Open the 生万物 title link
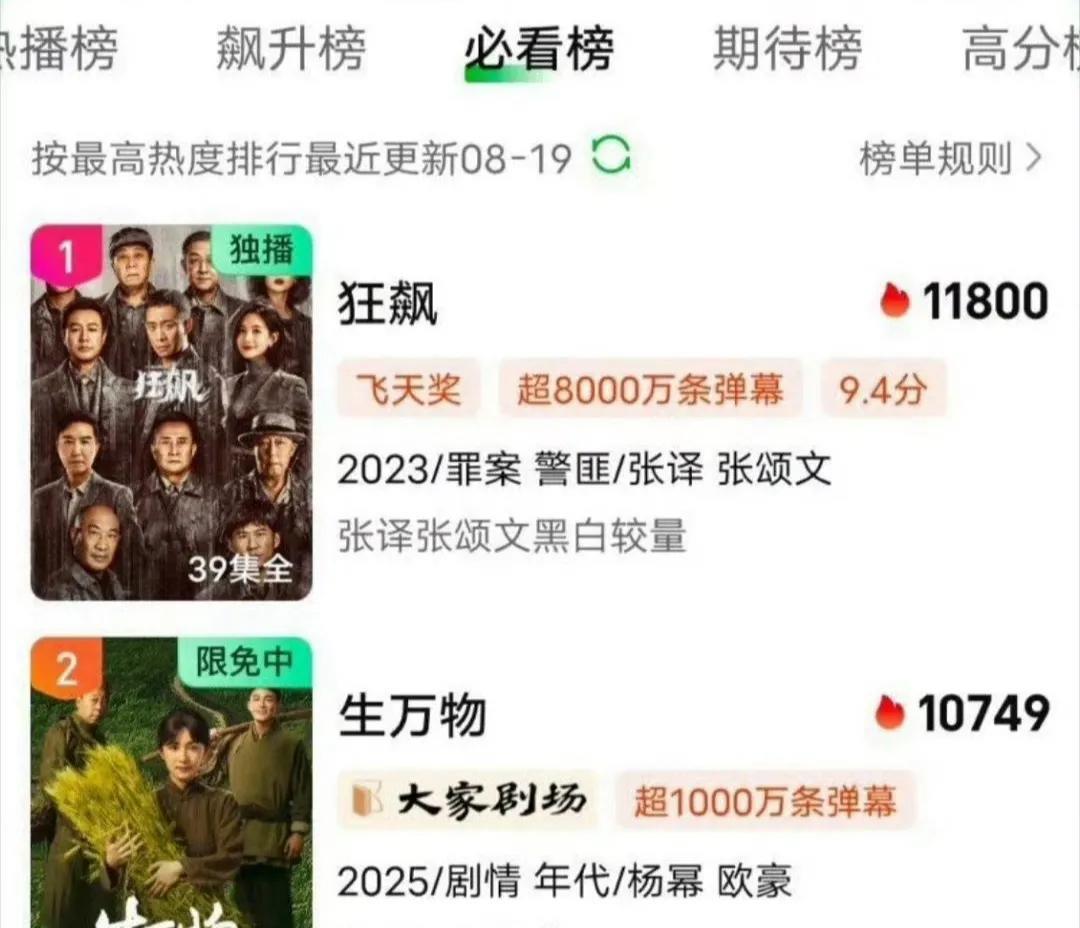Image resolution: width=1080 pixels, height=928 pixels. click(x=413, y=715)
